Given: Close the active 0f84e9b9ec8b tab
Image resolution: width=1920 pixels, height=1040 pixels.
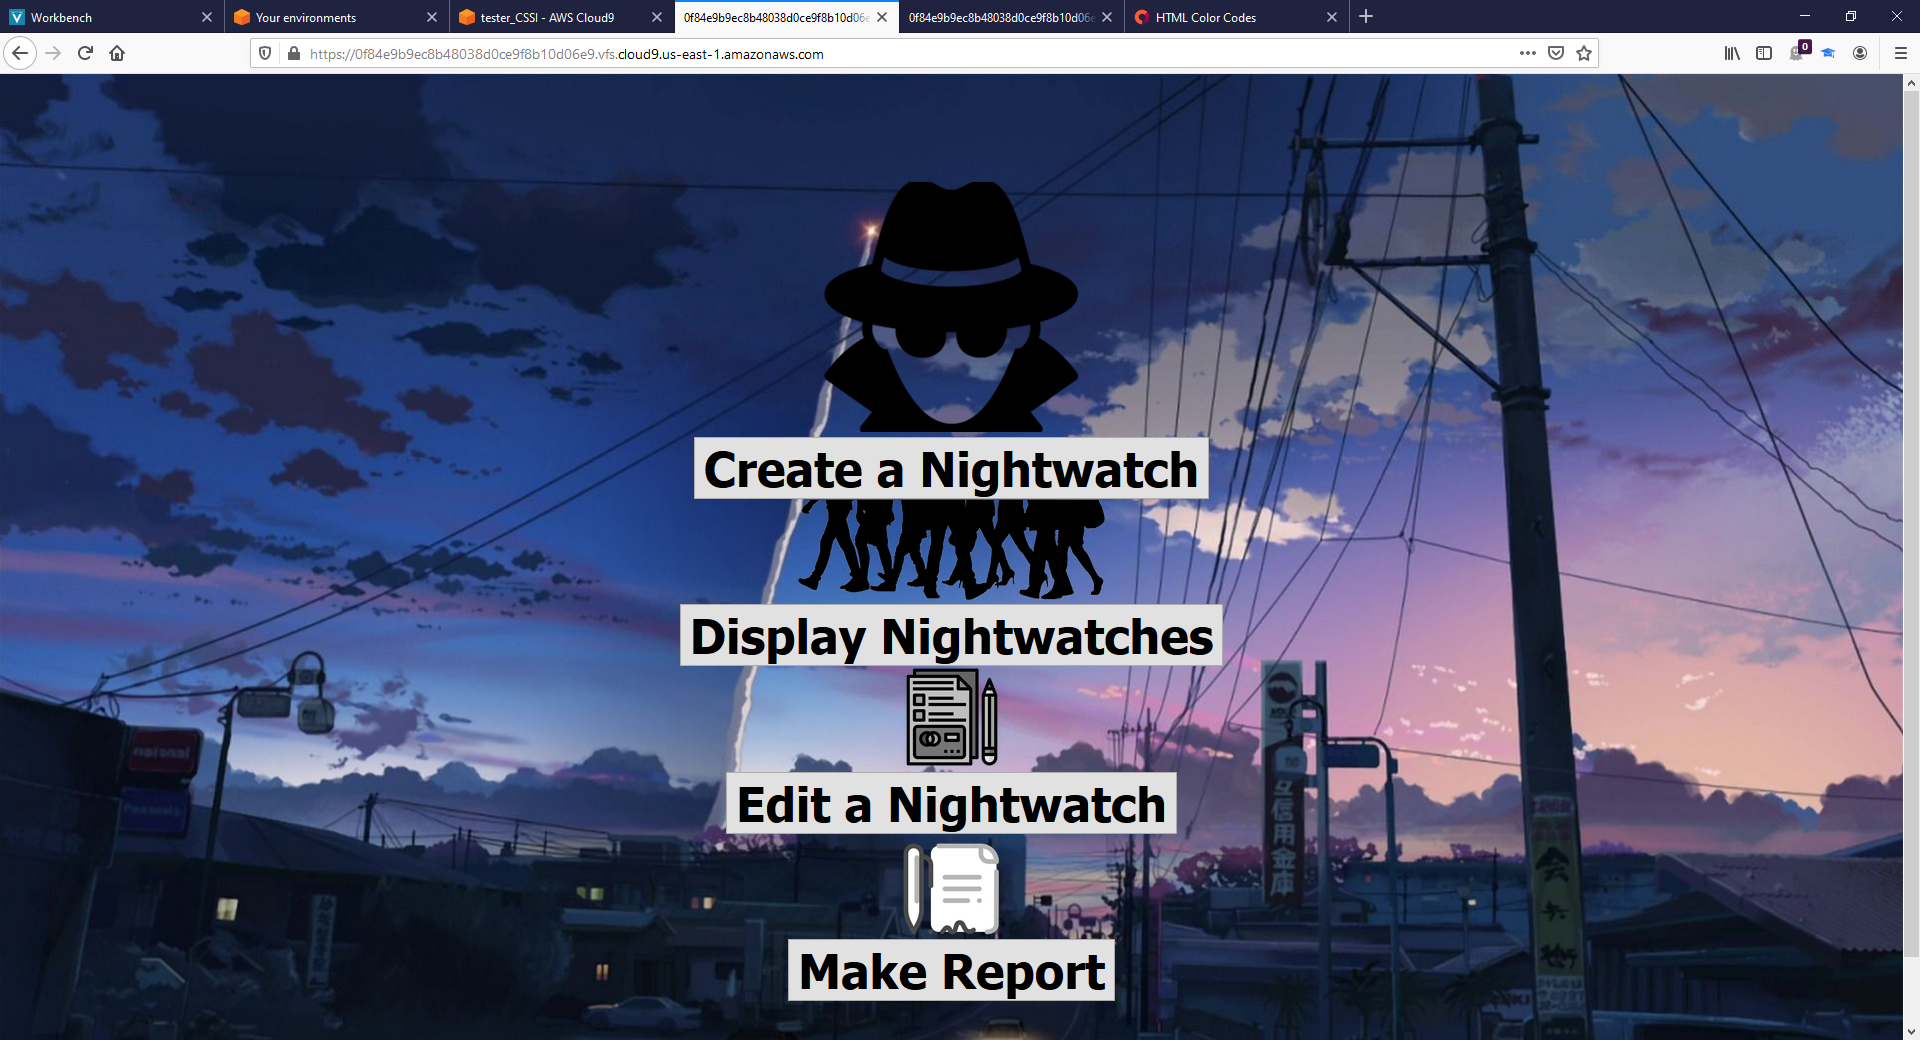Looking at the screenshot, I should click(x=882, y=17).
